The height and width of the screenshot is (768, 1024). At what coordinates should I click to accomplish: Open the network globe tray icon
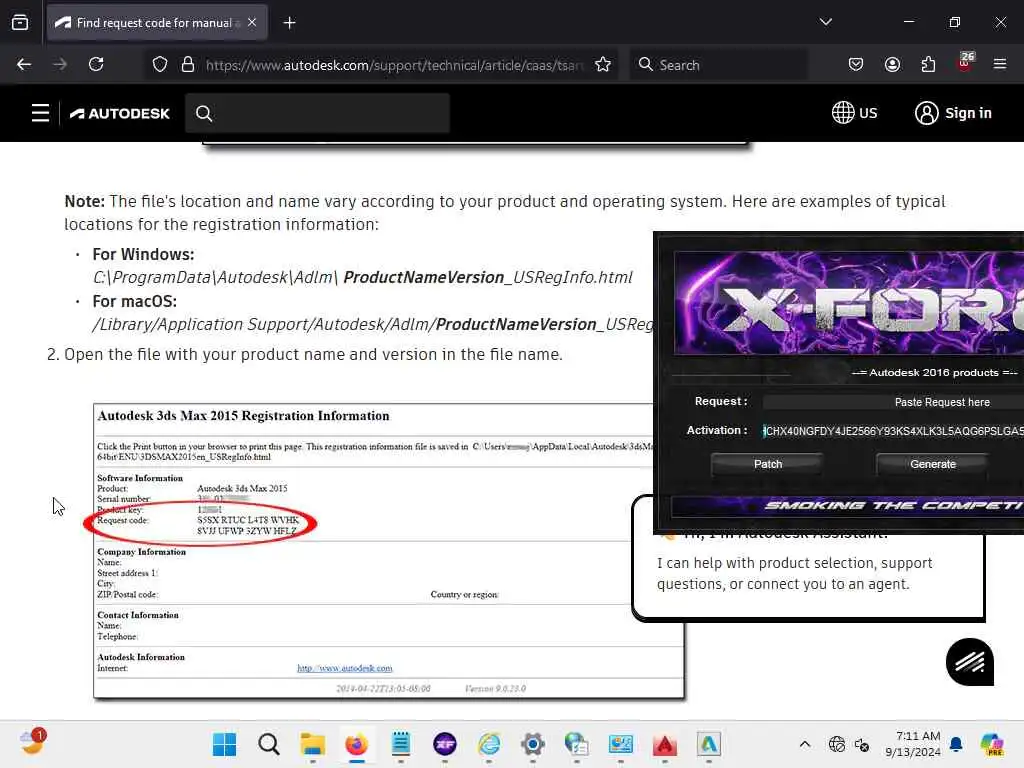pos(837,744)
